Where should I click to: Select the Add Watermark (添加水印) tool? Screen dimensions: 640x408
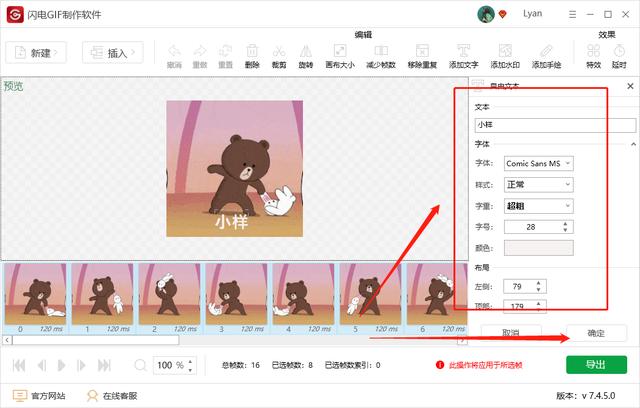[505, 51]
